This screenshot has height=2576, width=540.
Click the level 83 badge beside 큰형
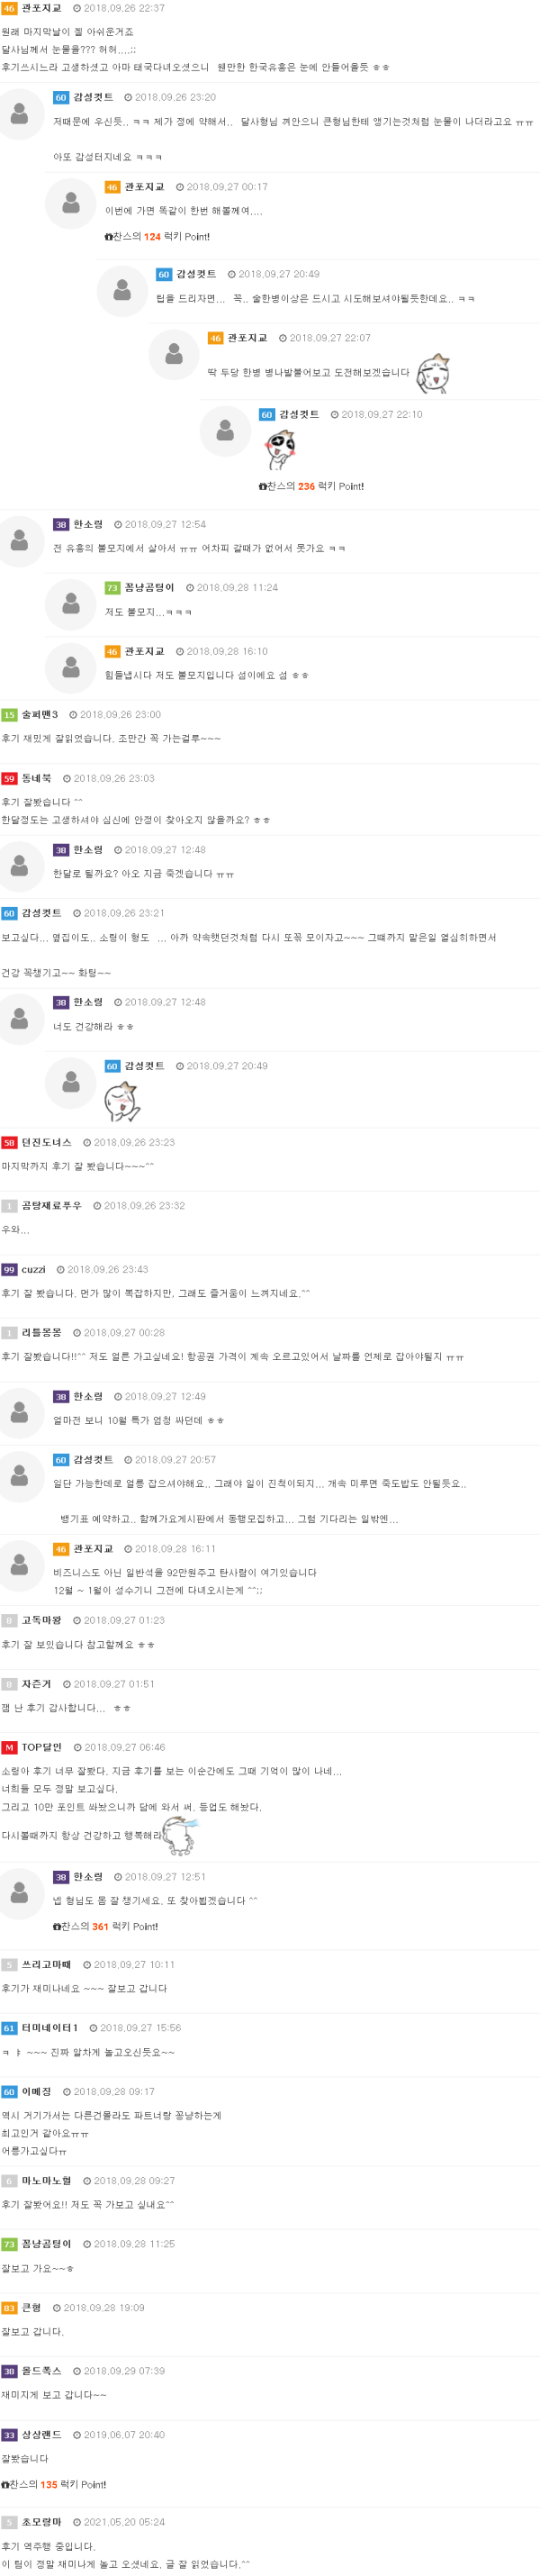click(x=9, y=2308)
